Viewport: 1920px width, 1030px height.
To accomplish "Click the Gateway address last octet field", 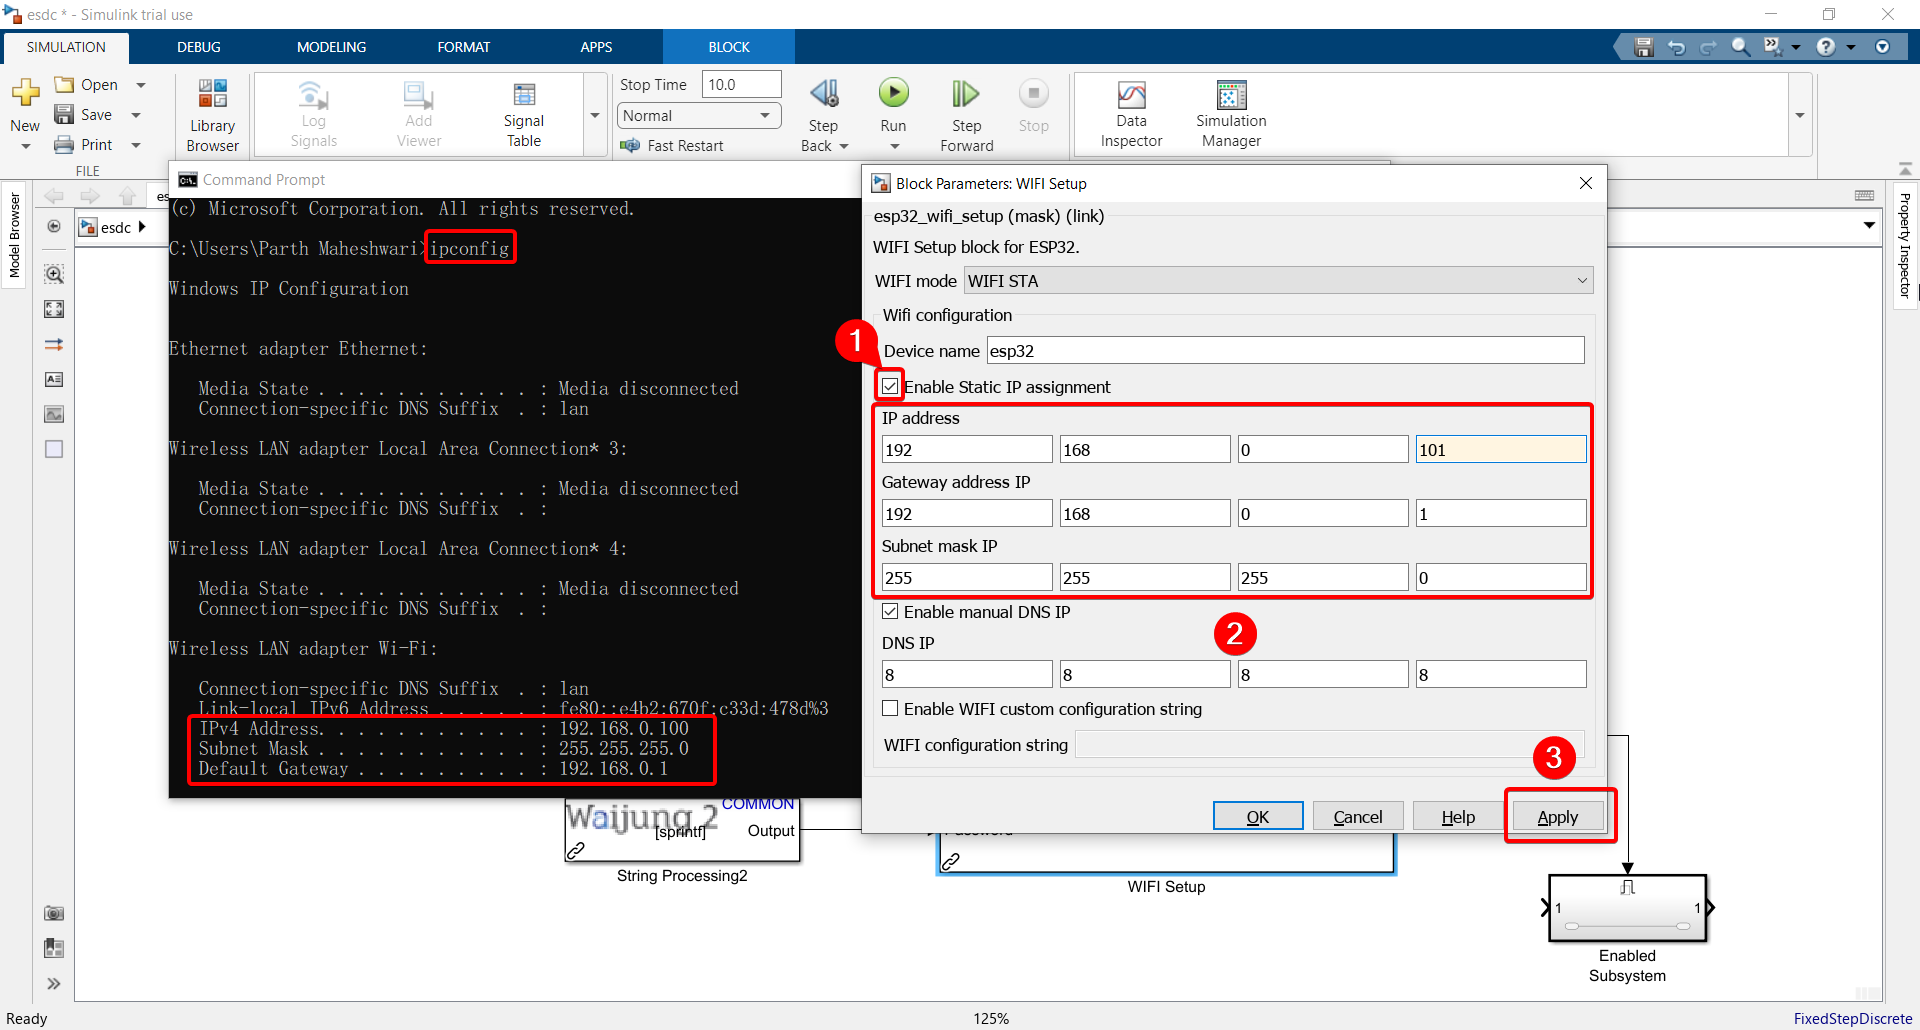I will pos(1500,513).
